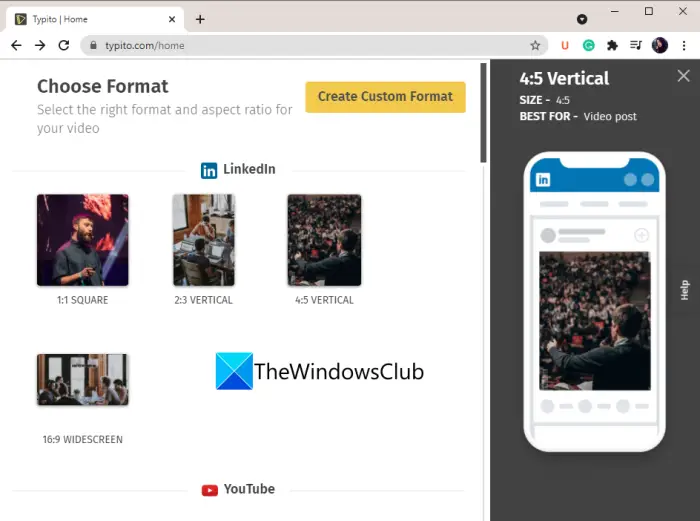Bookmark this page with the star icon
Screen dimensions: 700x521
pos(535,45)
